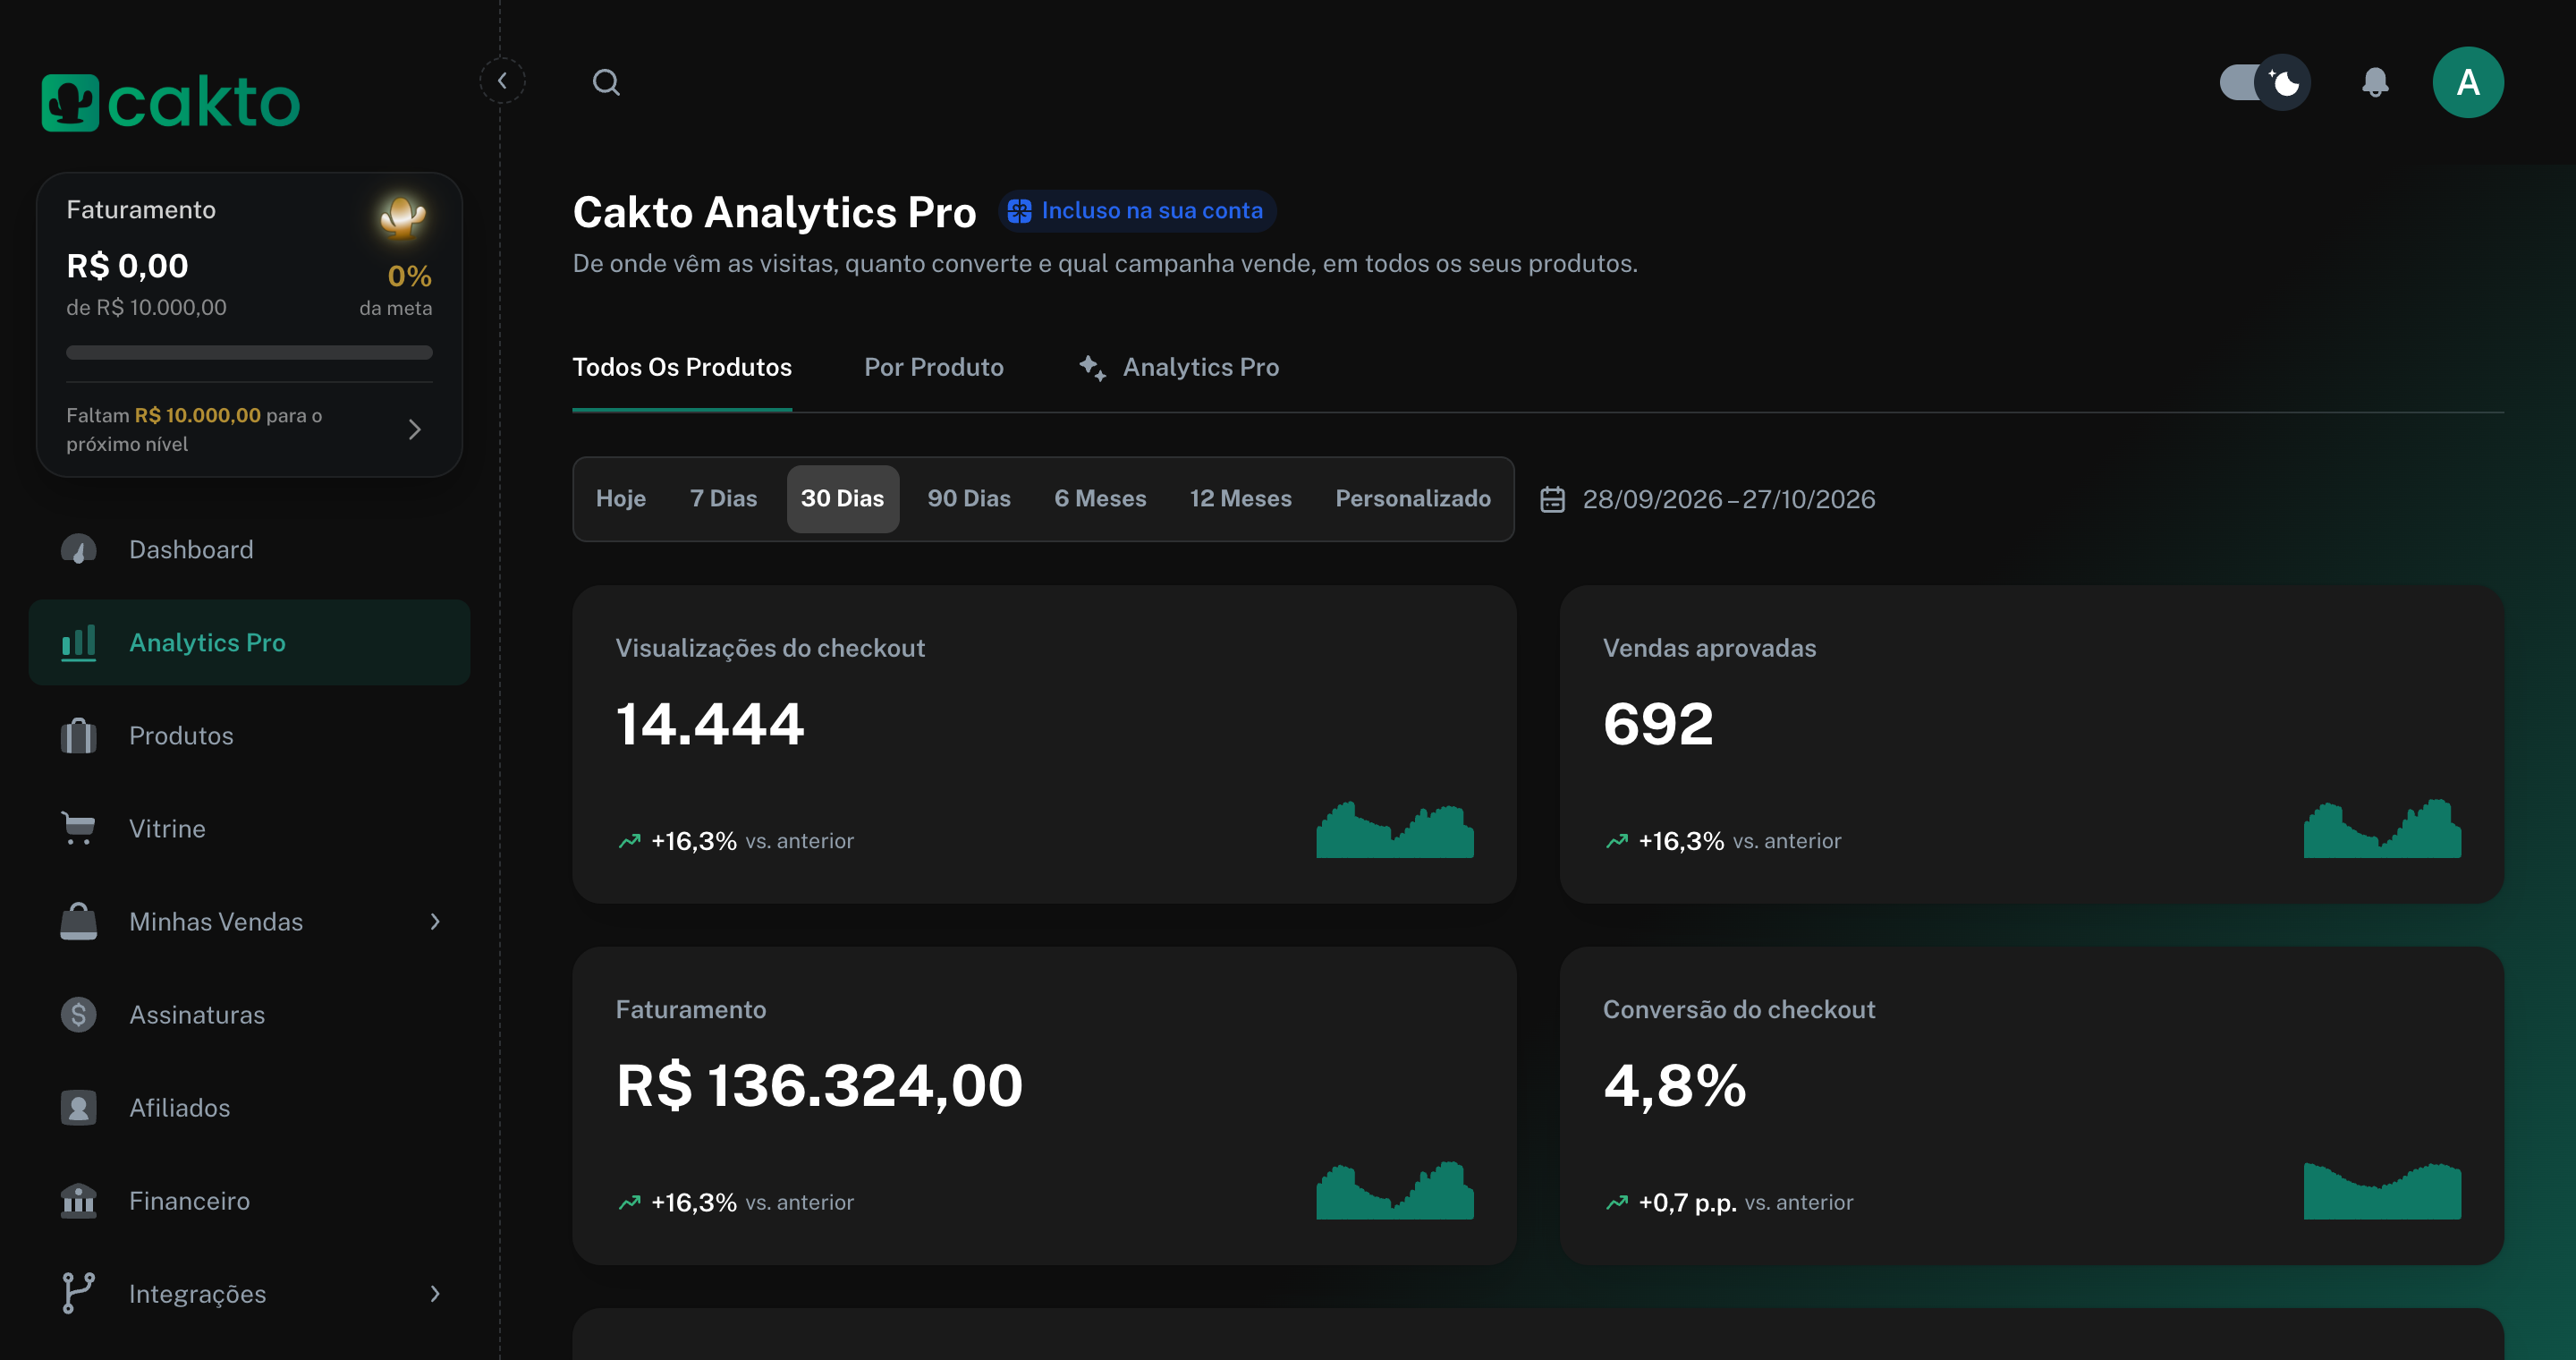Click the trend arrow in Visualizações do checkout card
Image resolution: width=2576 pixels, height=1360 pixels.
[x=629, y=841]
